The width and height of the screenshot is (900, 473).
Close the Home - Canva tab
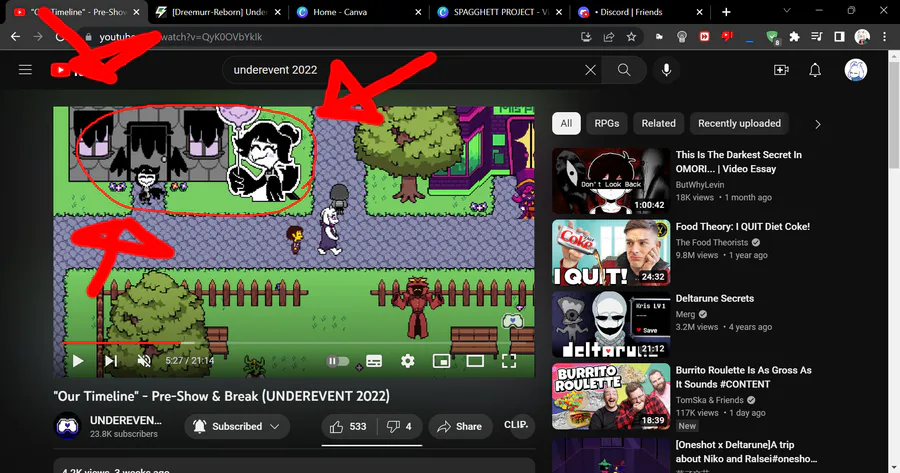(x=418, y=12)
